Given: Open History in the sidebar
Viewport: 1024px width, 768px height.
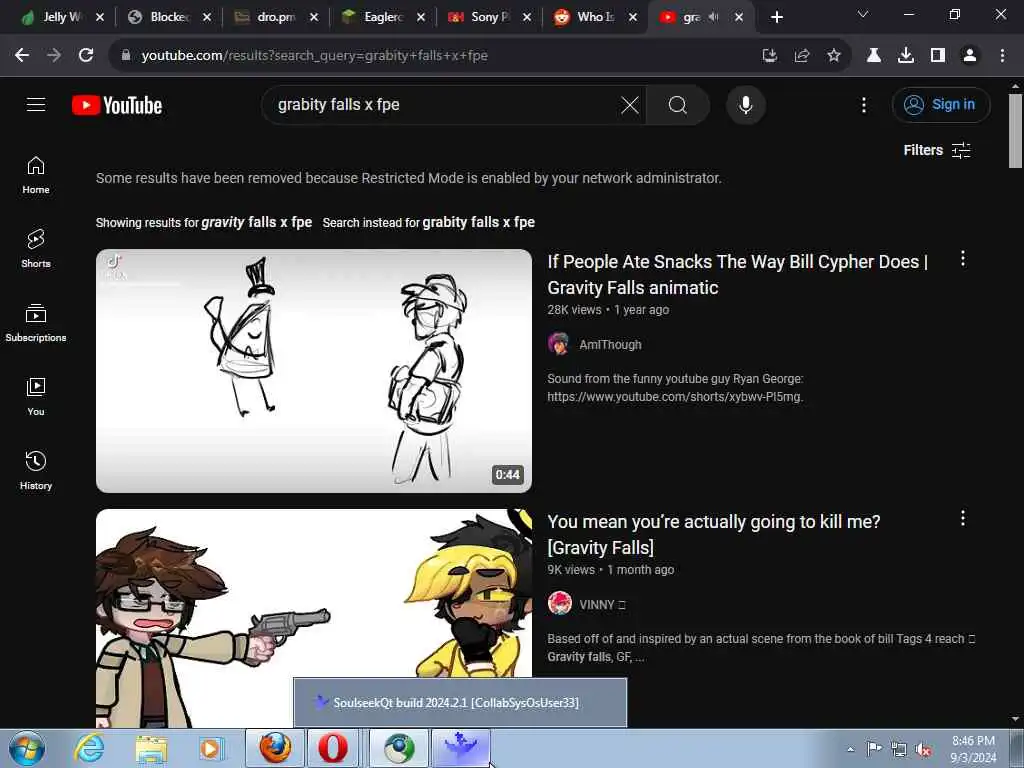Looking at the screenshot, I should click(36, 470).
